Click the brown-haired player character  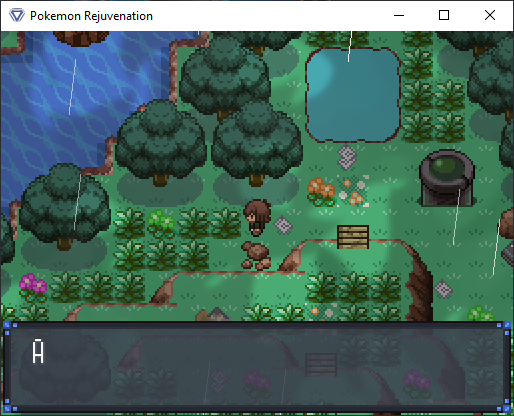coord(257,218)
